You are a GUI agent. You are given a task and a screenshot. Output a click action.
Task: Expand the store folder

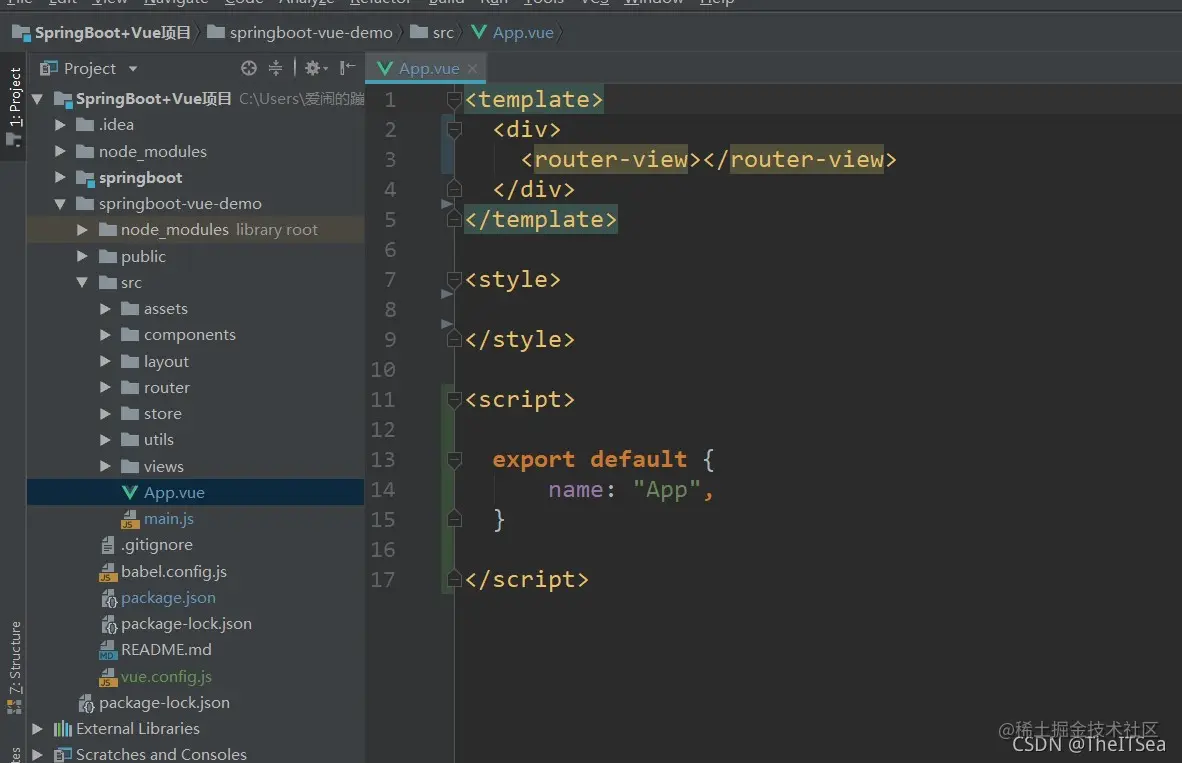pyautogui.click(x=106, y=413)
